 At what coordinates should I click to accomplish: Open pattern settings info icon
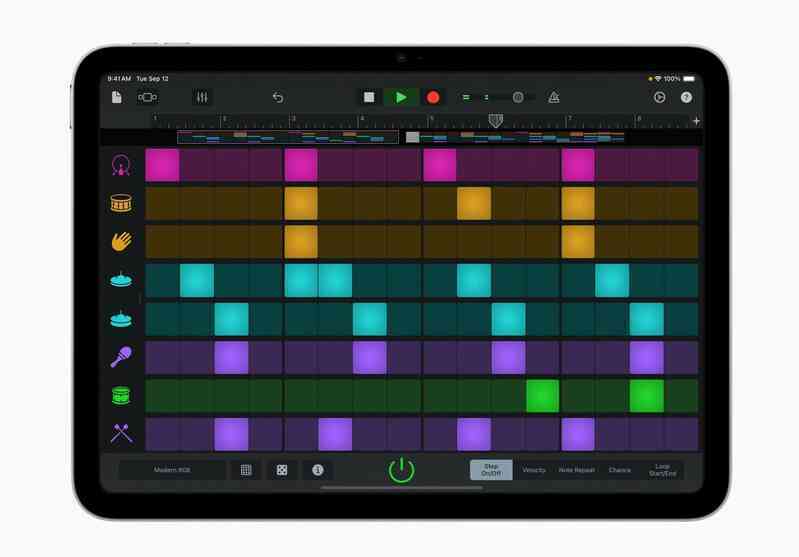317,470
